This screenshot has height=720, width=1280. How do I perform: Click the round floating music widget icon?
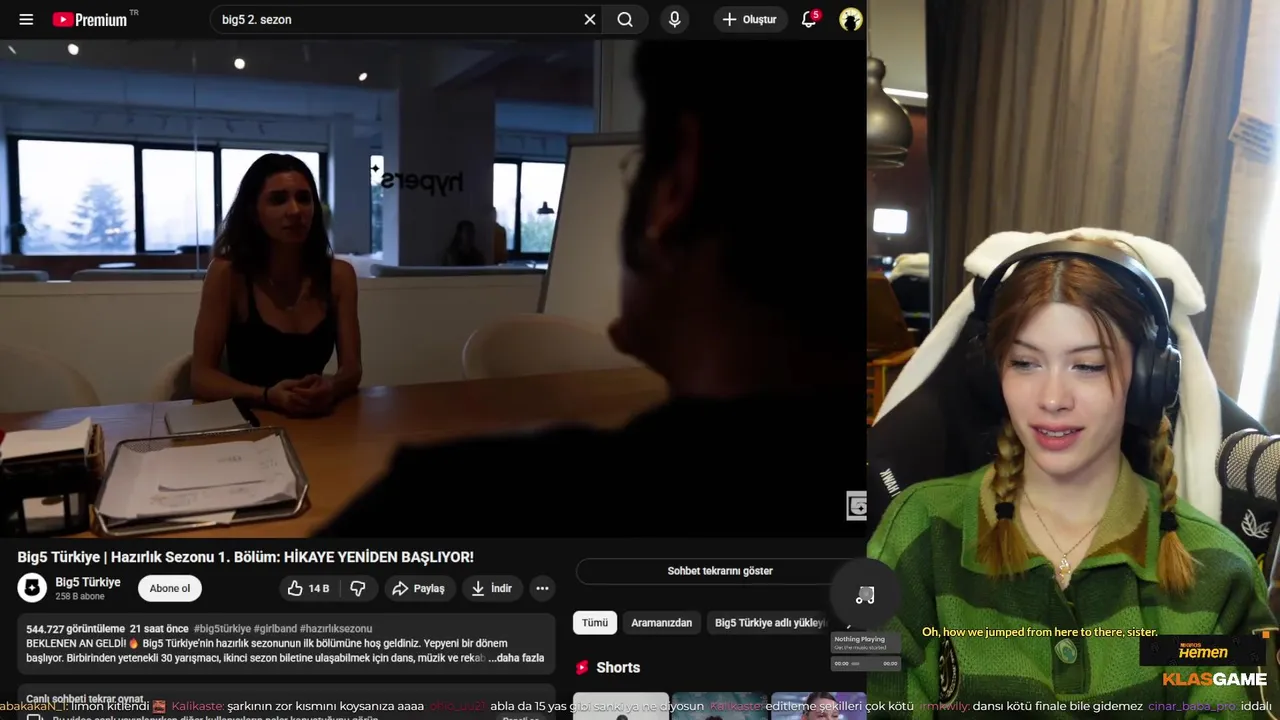[865, 595]
